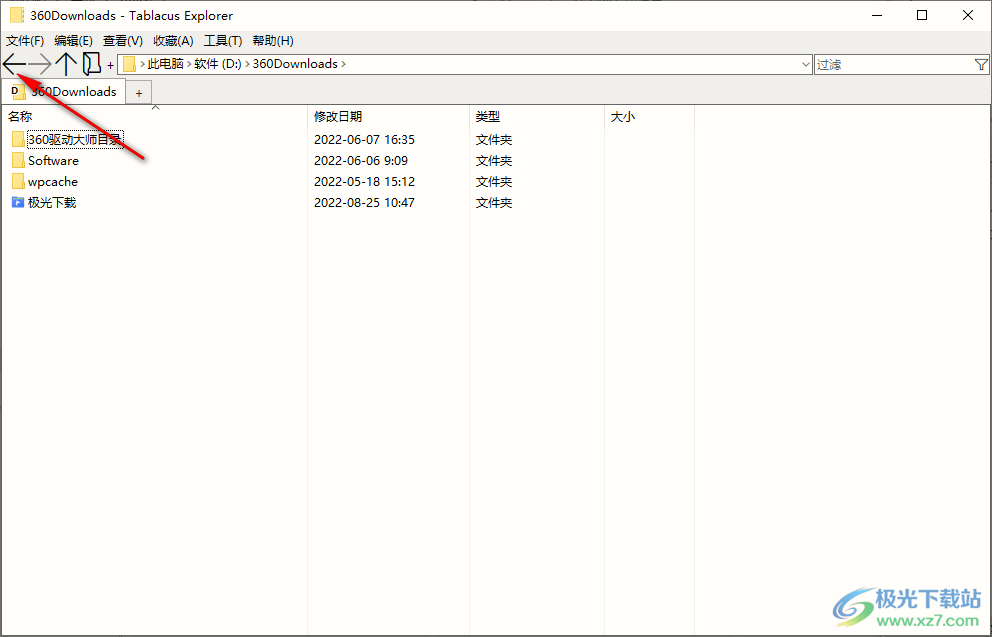The width and height of the screenshot is (992, 637).
Task: Click 360Downloads in the breadcrumb path
Action: (x=295, y=64)
